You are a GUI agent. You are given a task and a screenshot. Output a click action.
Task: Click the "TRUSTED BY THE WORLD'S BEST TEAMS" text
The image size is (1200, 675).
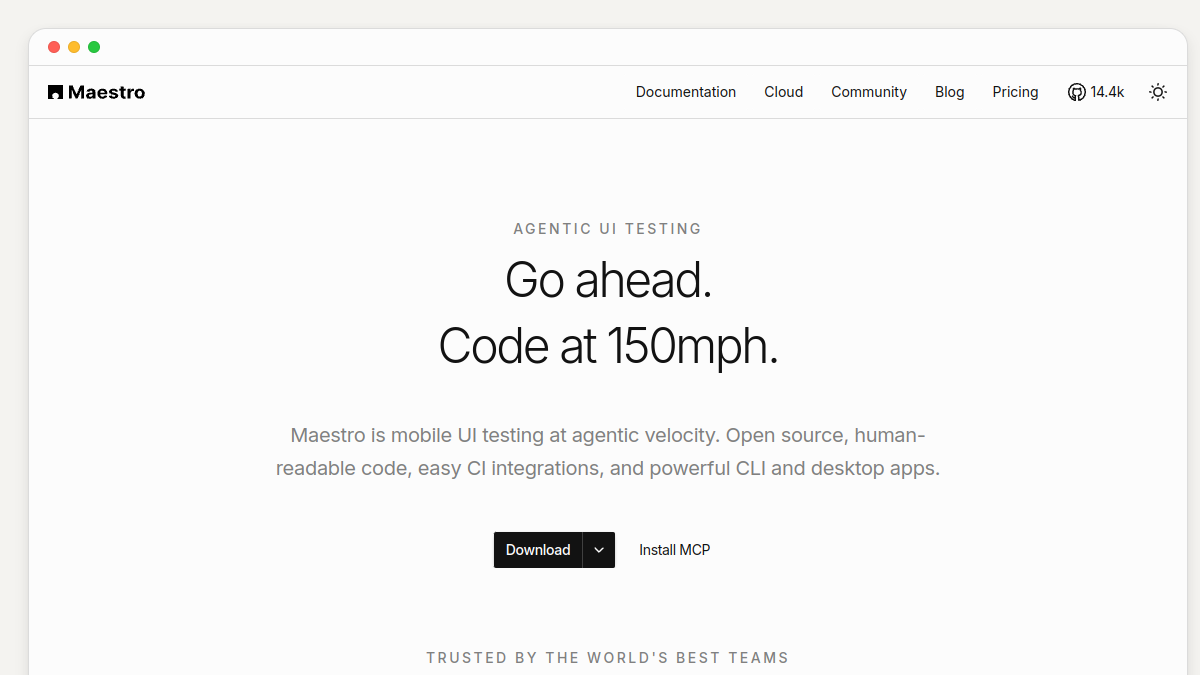(x=608, y=658)
